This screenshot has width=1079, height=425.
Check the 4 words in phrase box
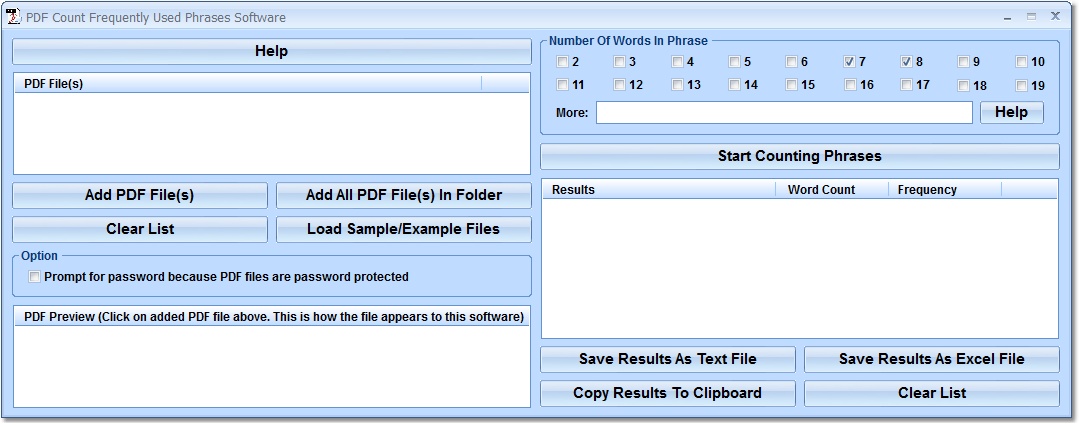tap(678, 62)
